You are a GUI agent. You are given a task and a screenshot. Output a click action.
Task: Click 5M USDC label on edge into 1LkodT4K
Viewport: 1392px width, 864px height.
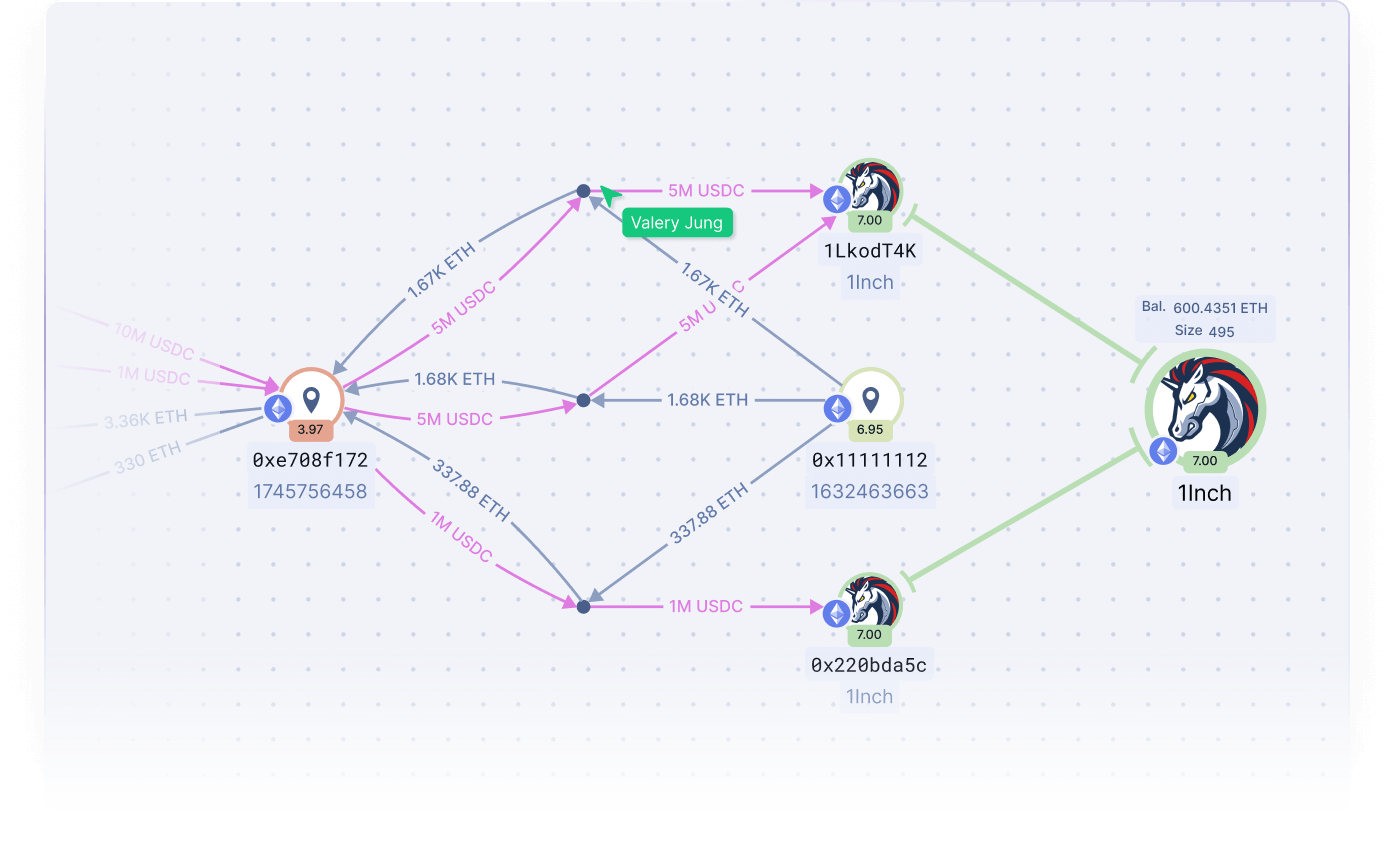point(708,190)
